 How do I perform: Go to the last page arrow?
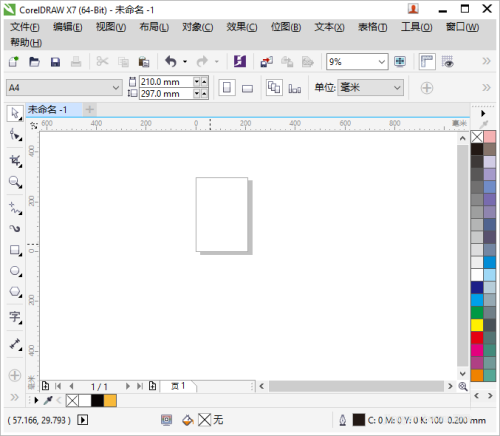pos(140,386)
